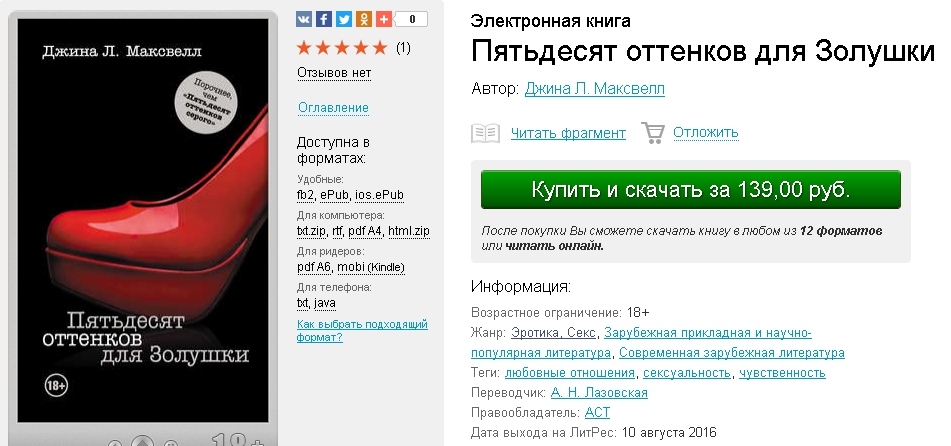Open tag 'сексуальность'
The image size is (951, 446).
pos(687,373)
